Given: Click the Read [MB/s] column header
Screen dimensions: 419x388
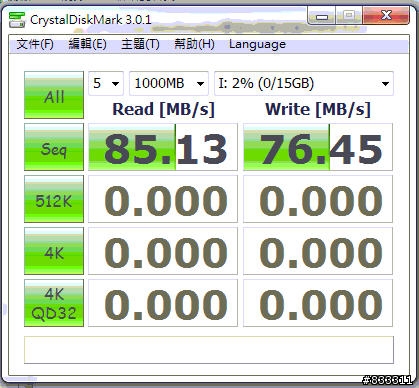Looking at the screenshot, I should 163,109.
